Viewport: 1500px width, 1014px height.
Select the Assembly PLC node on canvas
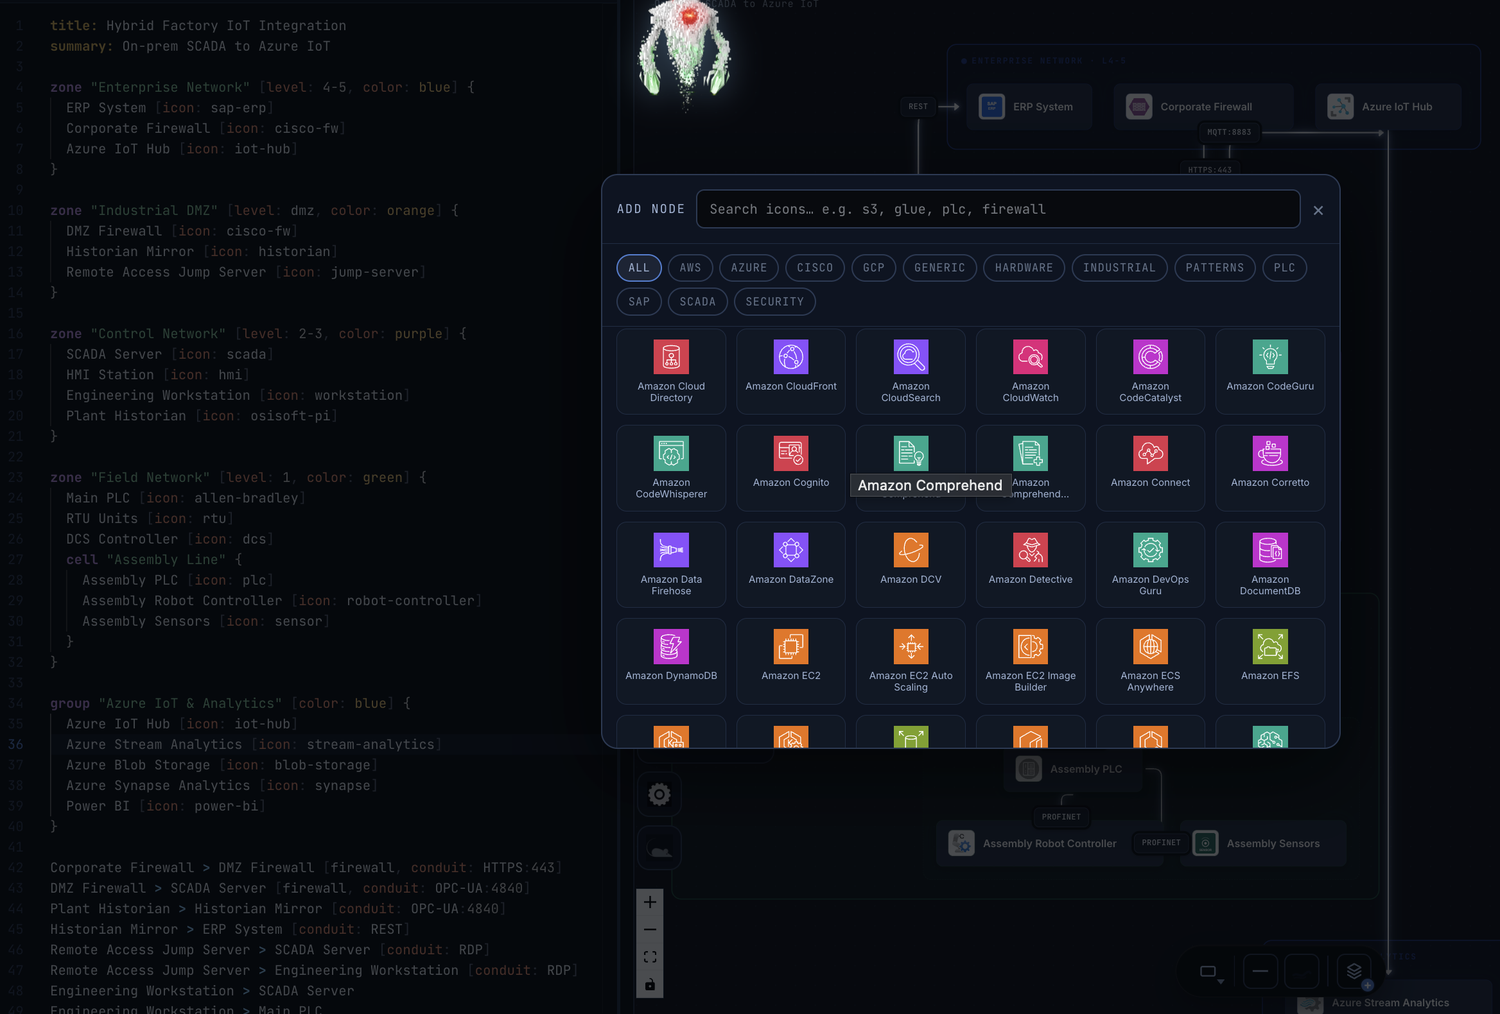[x=1074, y=769]
